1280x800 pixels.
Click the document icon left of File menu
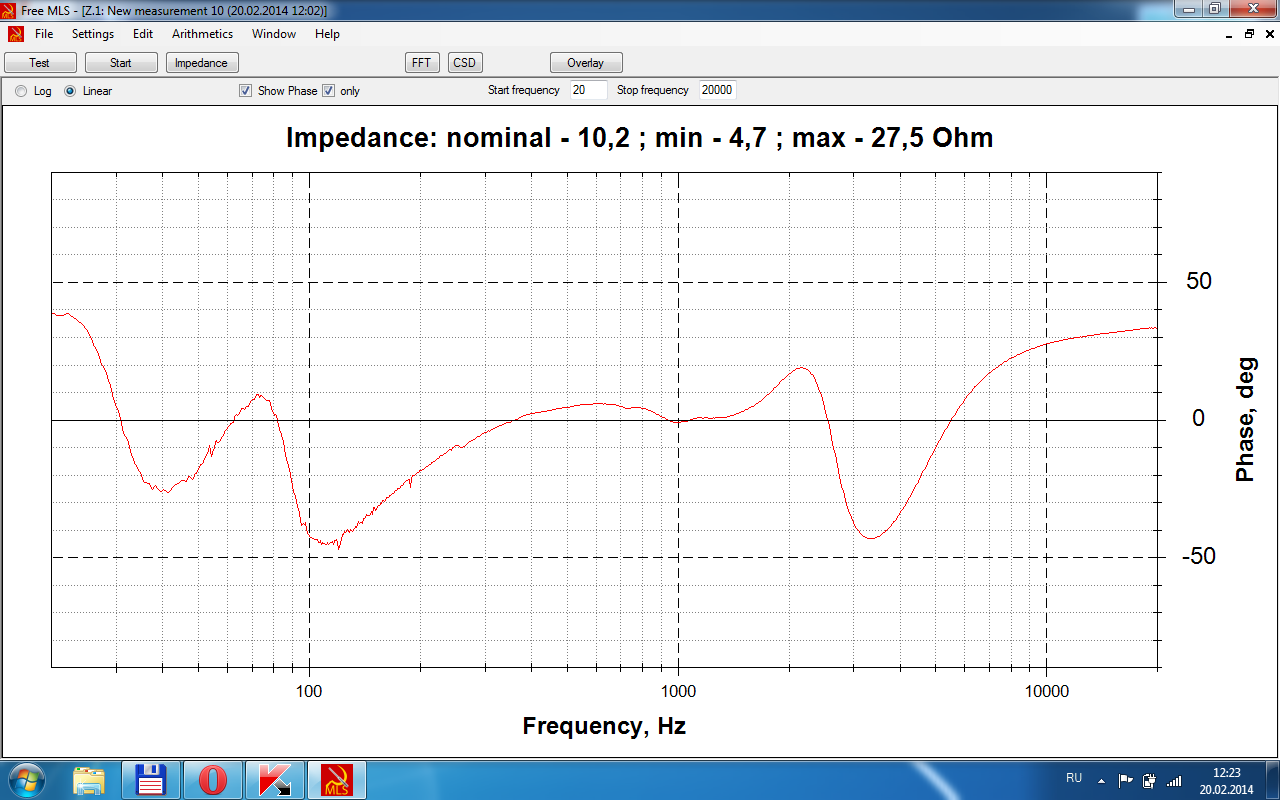pyautogui.click(x=15, y=34)
